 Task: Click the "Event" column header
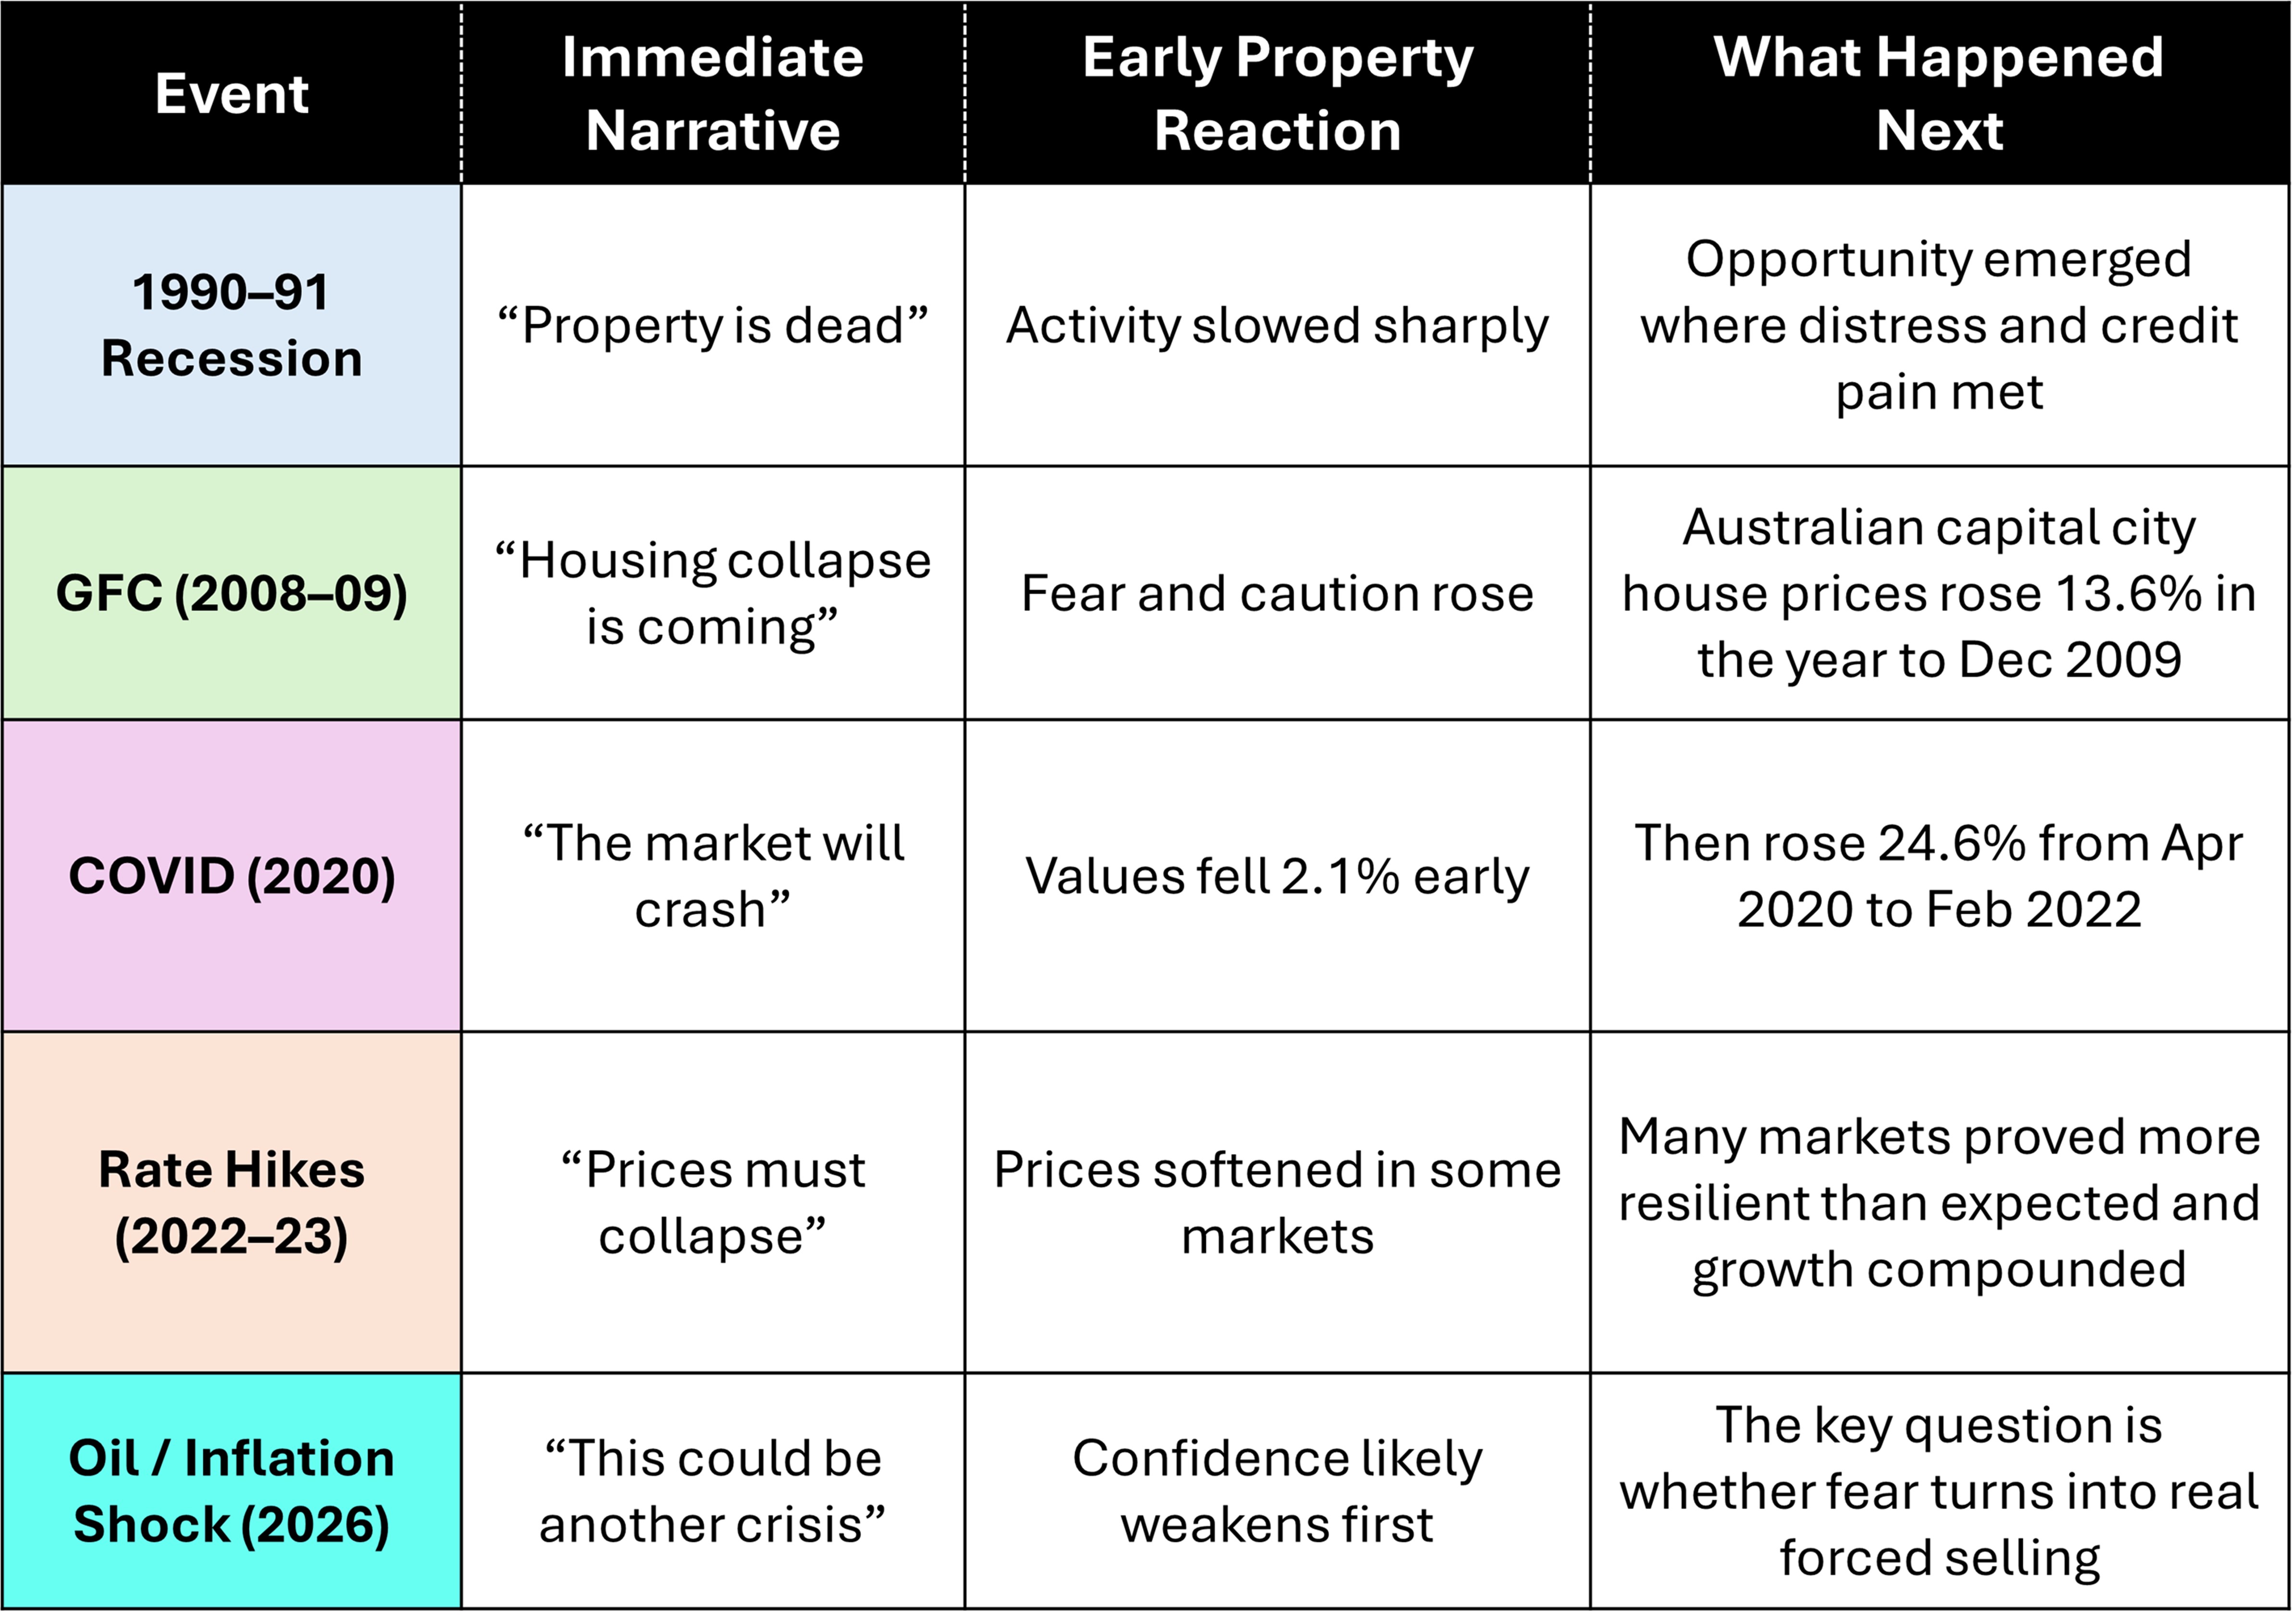coord(231,94)
